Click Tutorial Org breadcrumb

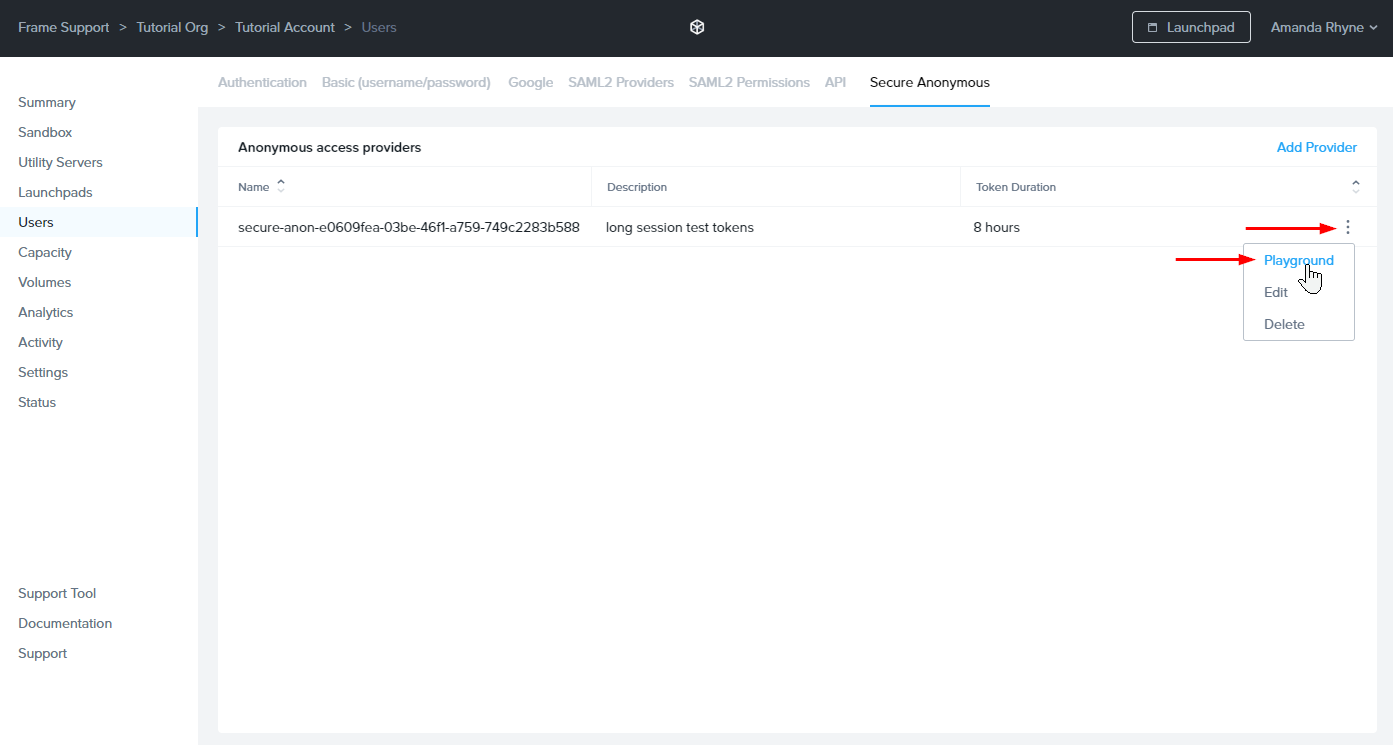tap(172, 28)
